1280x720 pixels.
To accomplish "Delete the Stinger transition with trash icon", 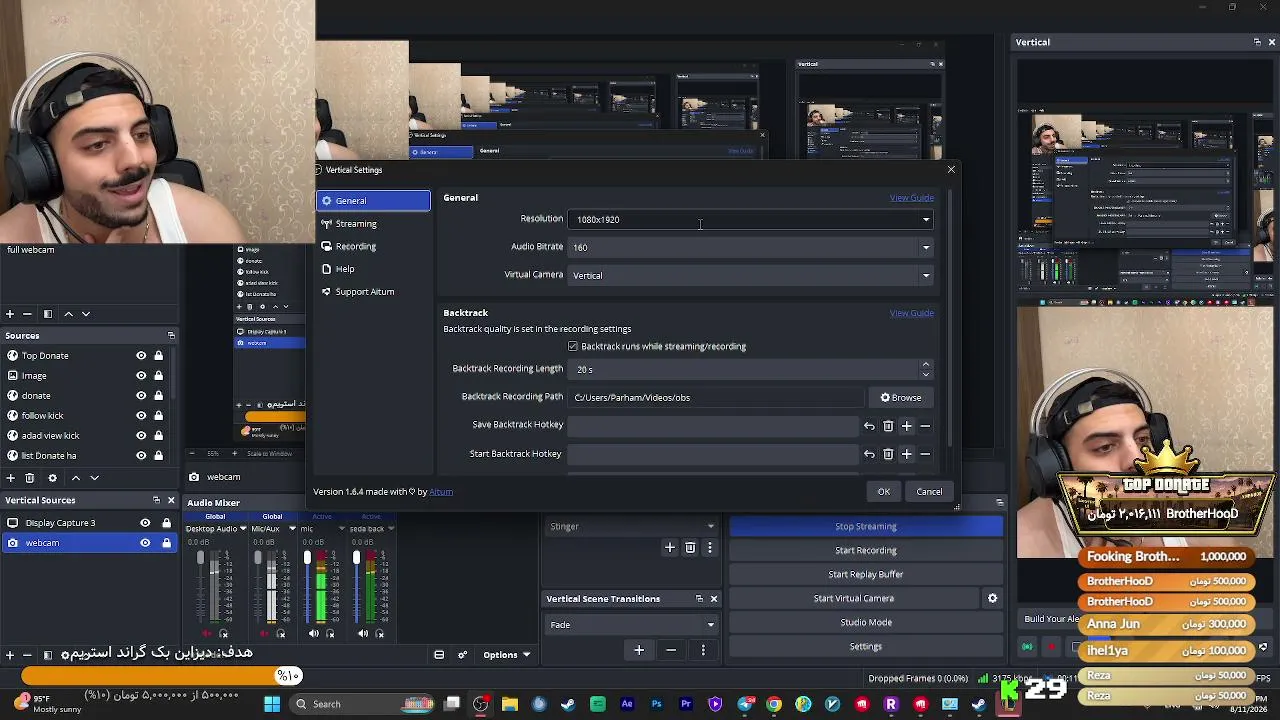I will pos(690,548).
